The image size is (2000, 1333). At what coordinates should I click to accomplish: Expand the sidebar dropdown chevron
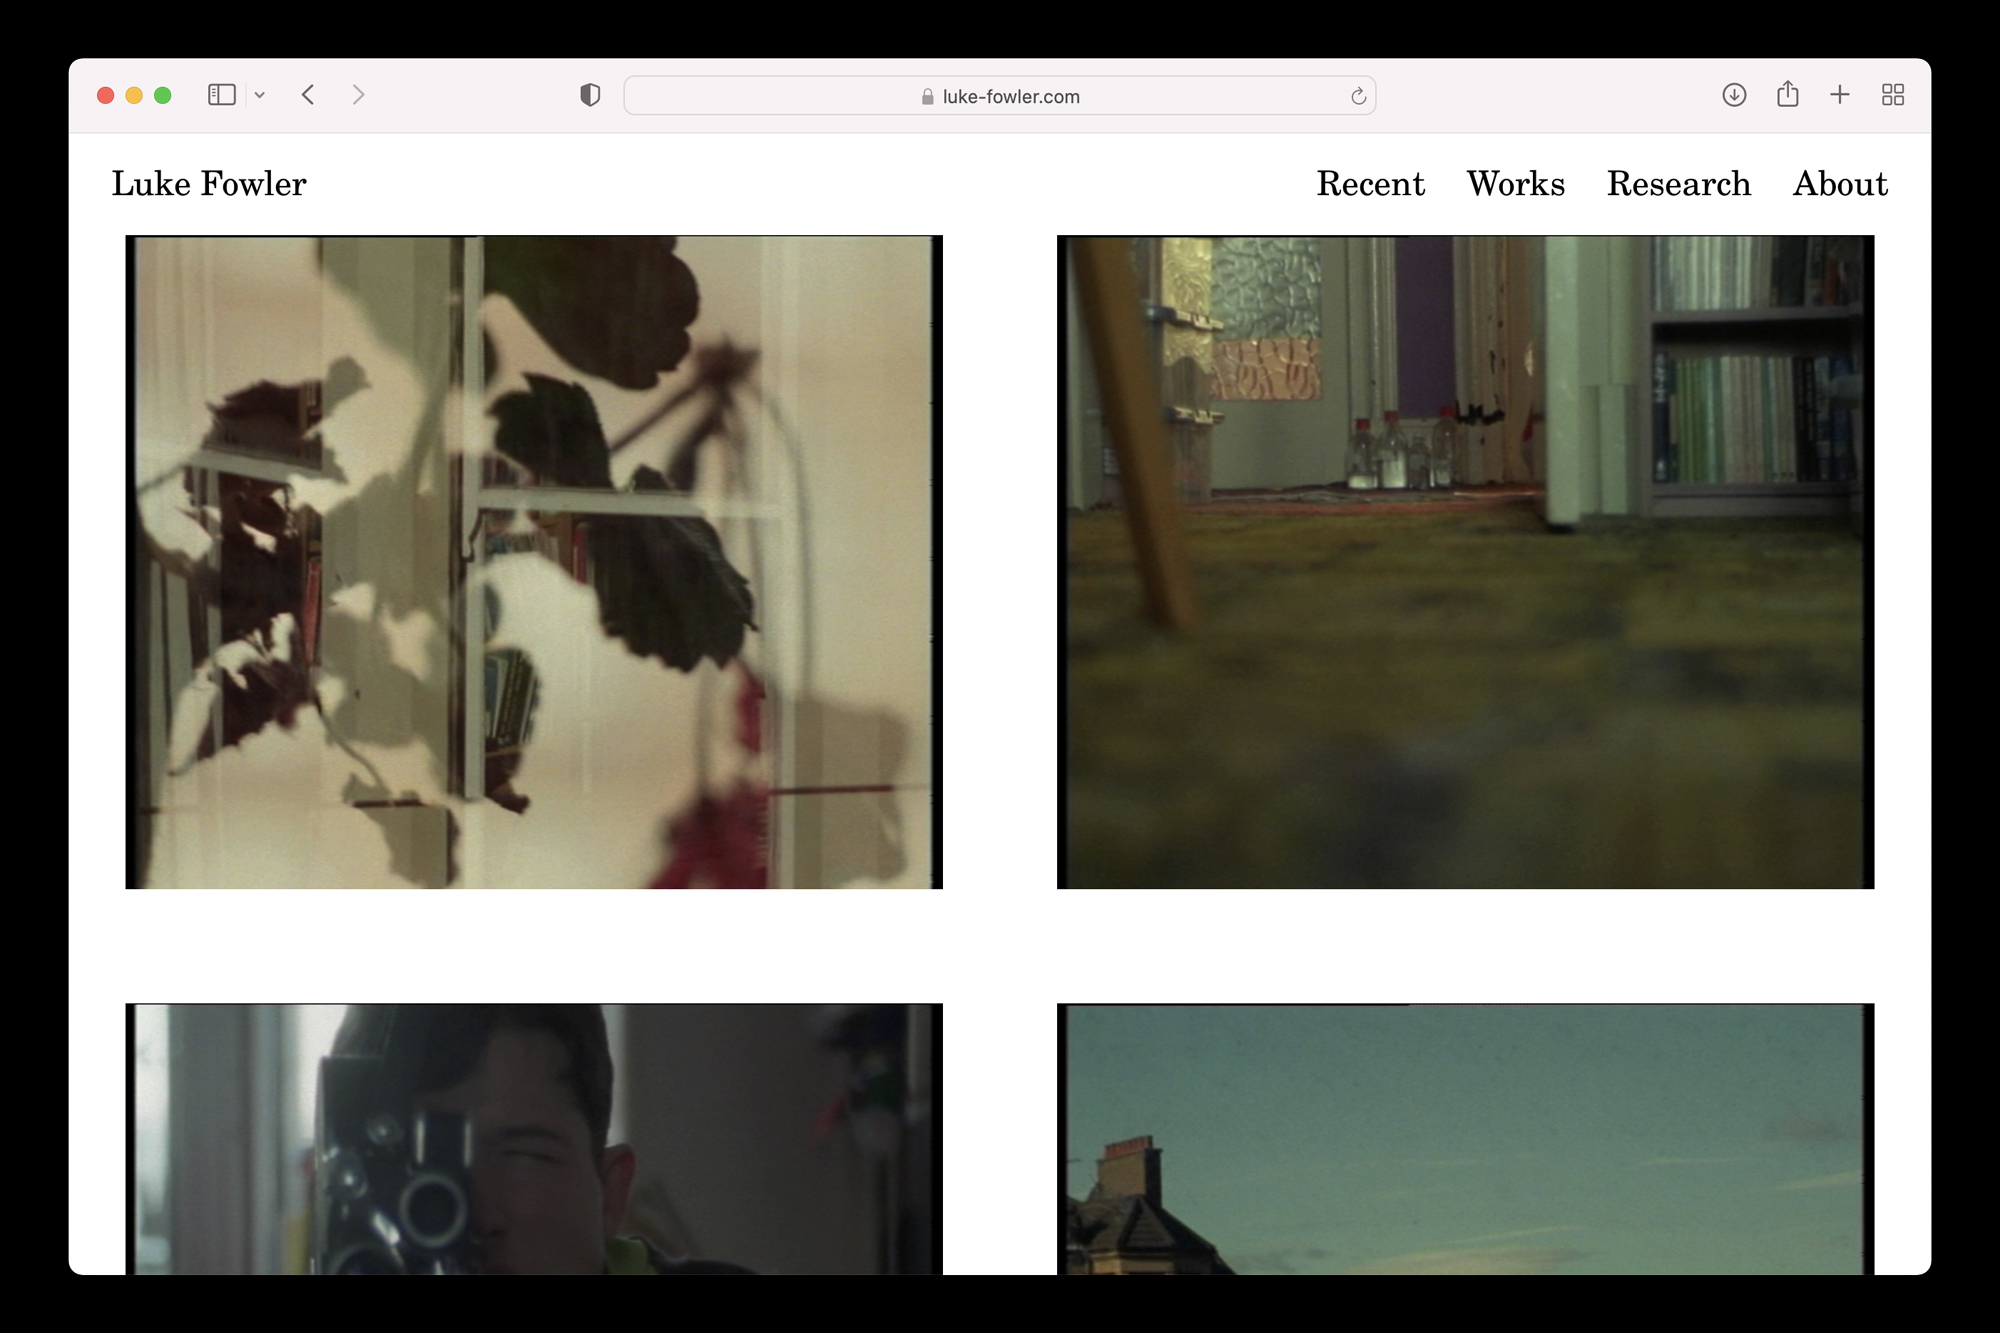click(260, 96)
